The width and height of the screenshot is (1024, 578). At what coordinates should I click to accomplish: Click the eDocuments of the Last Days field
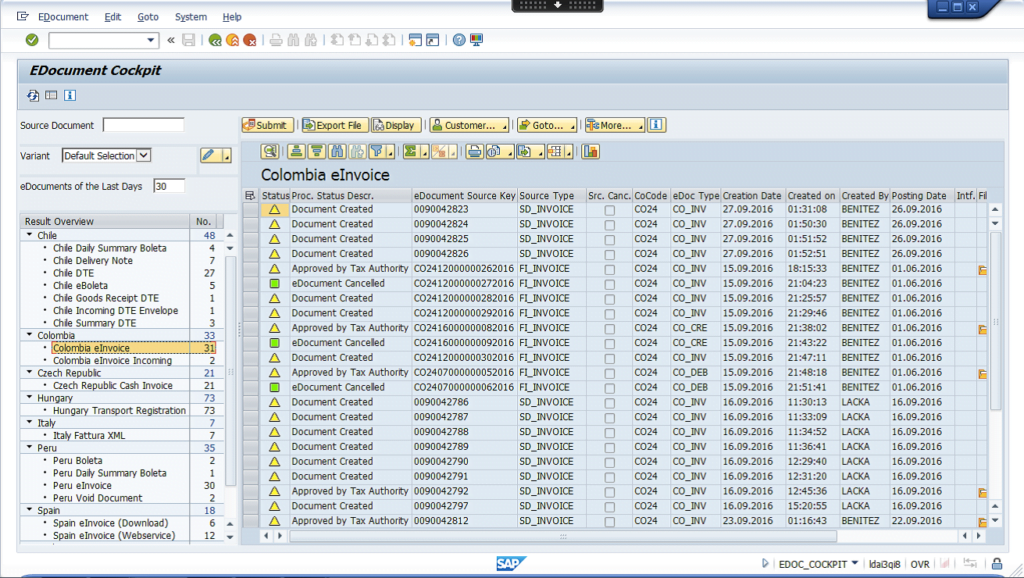169,186
